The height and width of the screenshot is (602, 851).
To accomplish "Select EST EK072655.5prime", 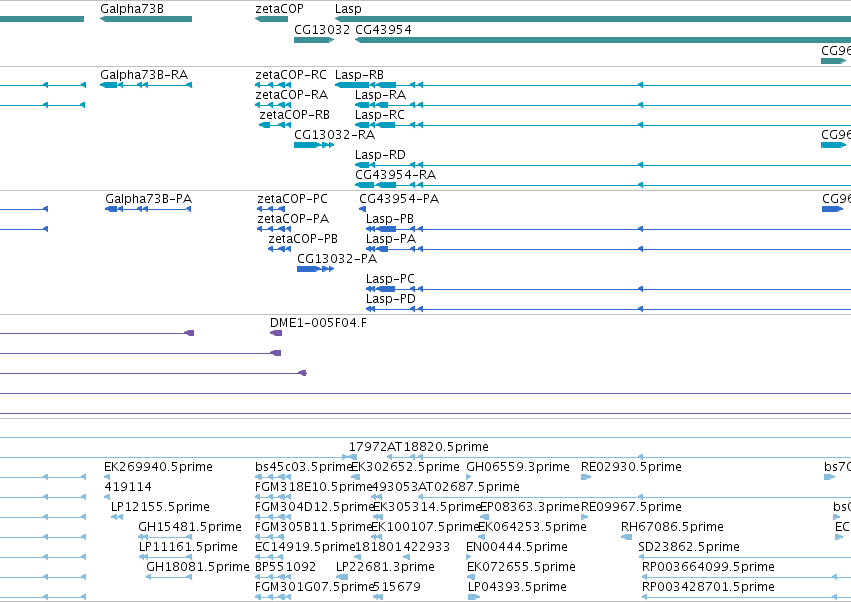I will pyautogui.click(x=522, y=567).
